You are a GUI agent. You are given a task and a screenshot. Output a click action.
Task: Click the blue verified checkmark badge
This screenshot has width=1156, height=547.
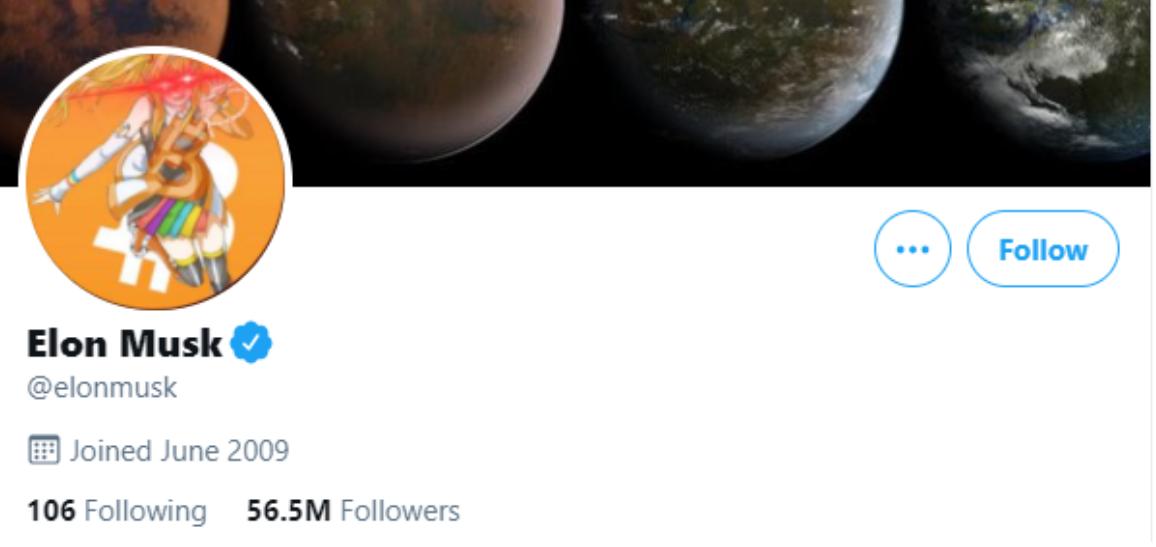[251, 342]
